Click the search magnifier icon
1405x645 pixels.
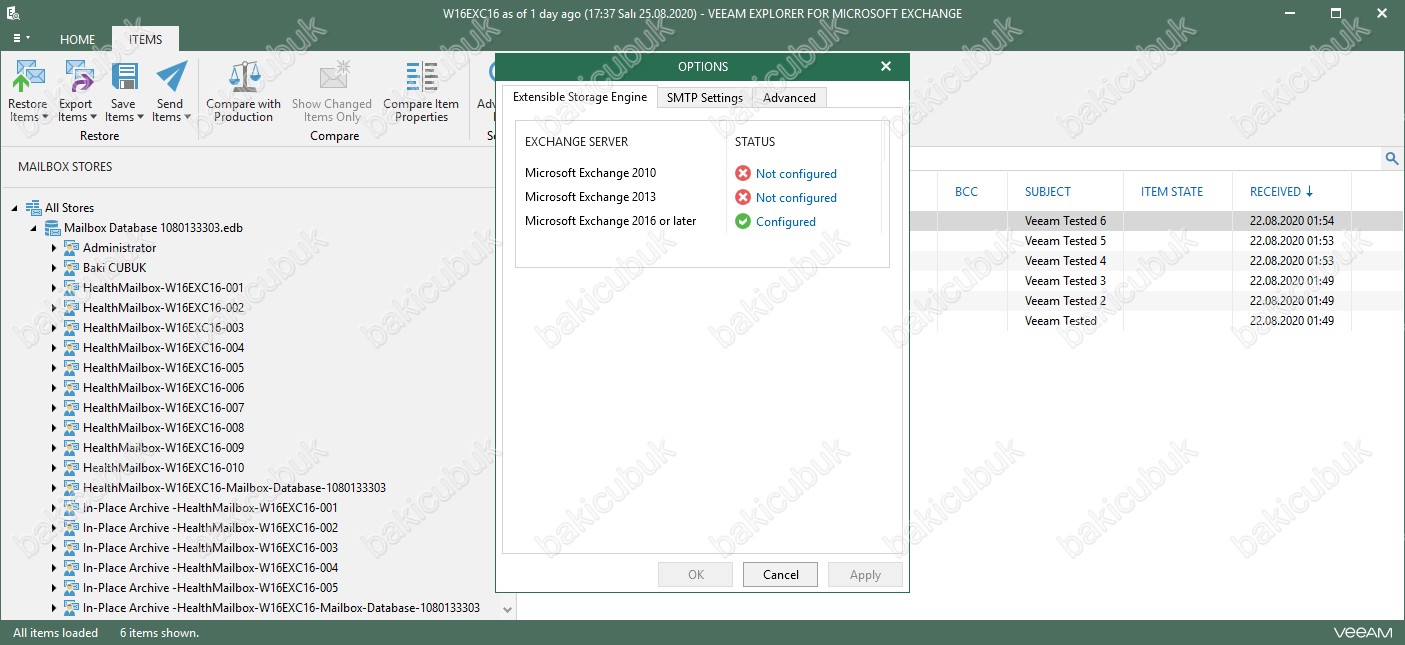click(x=1391, y=159)
